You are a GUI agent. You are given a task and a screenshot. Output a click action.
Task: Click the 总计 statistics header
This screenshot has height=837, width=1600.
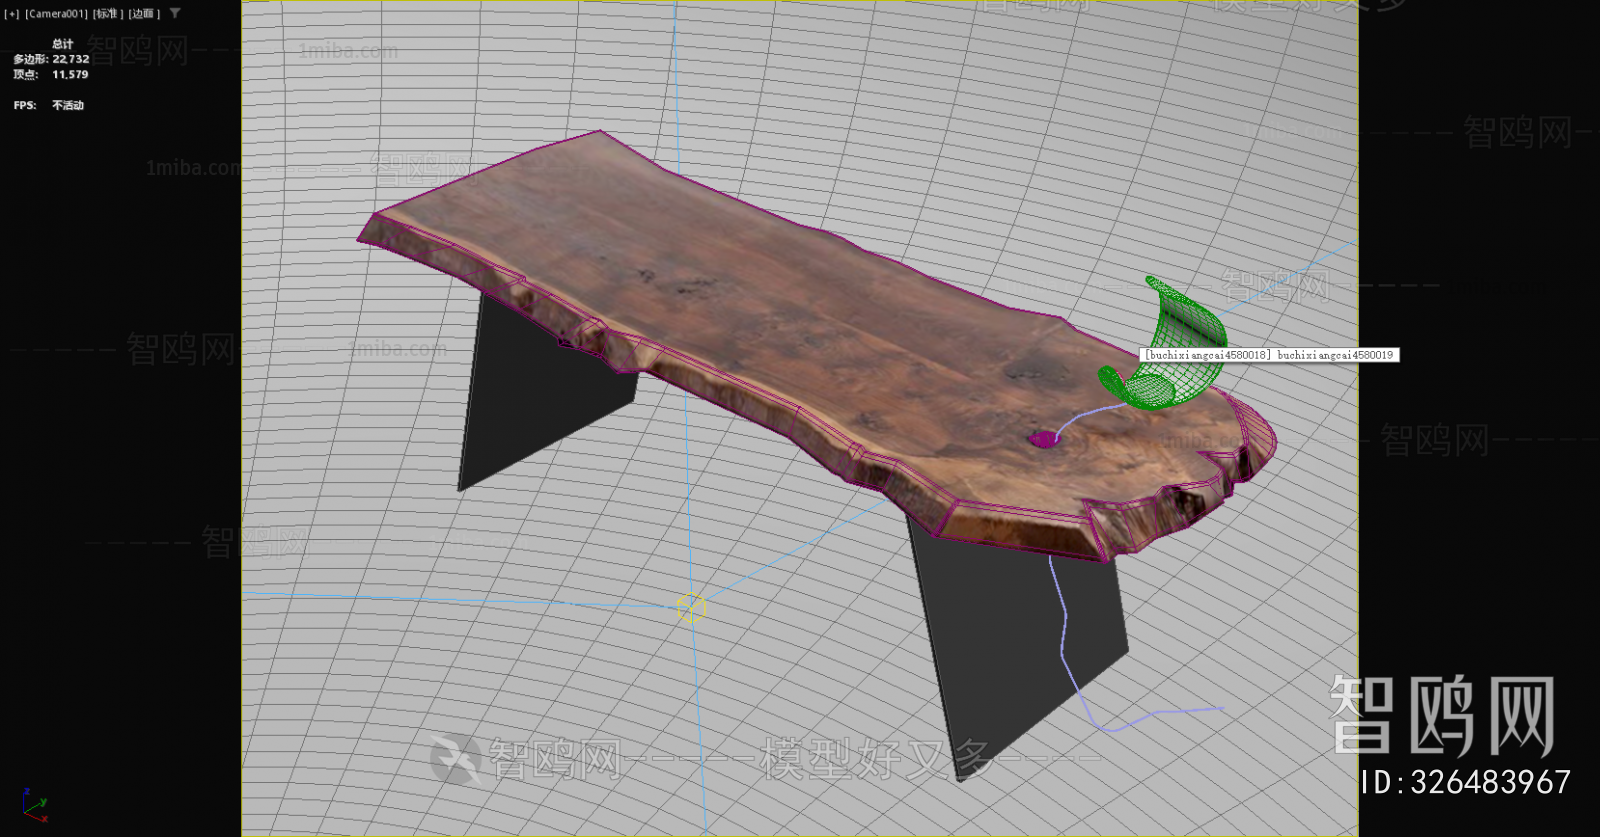click(x=62, y=44)
